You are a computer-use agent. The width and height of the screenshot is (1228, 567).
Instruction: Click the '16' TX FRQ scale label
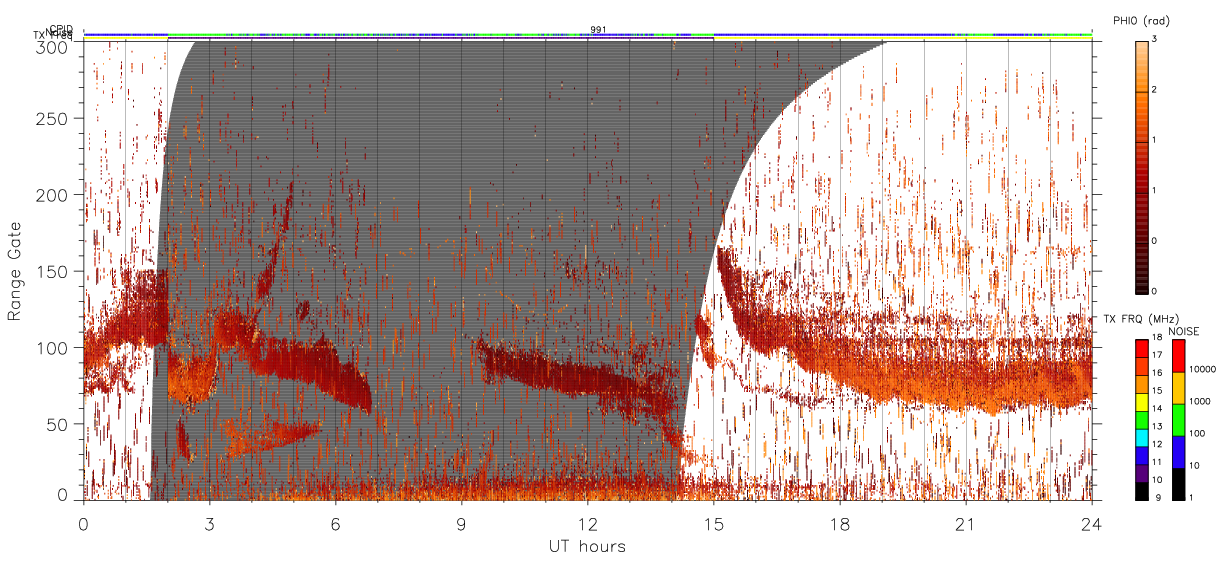(x=1159, y=373)
